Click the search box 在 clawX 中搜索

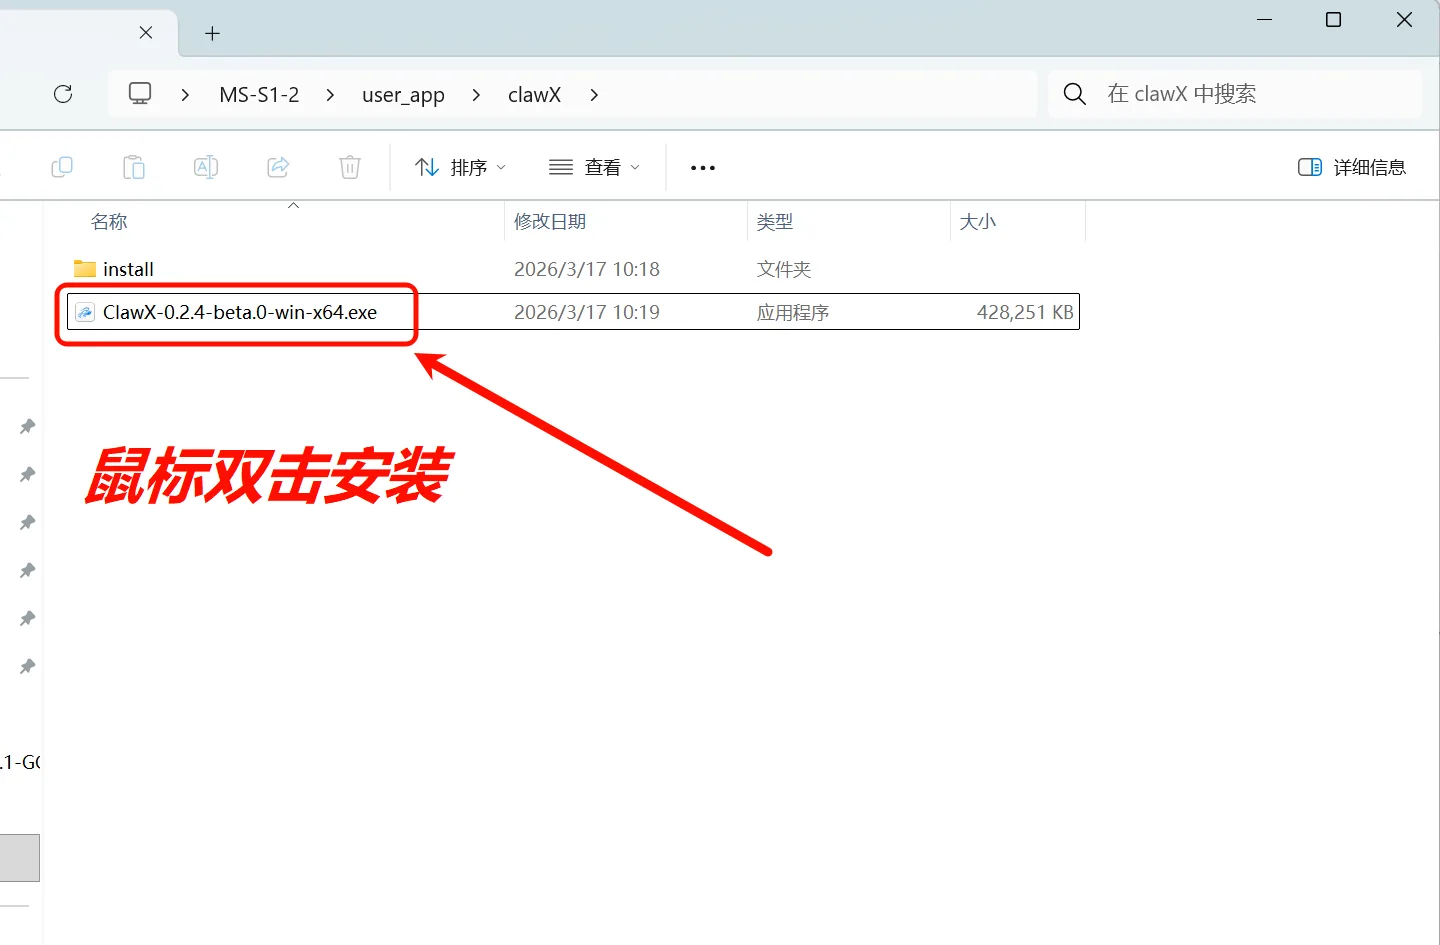tap(1235, 94)
